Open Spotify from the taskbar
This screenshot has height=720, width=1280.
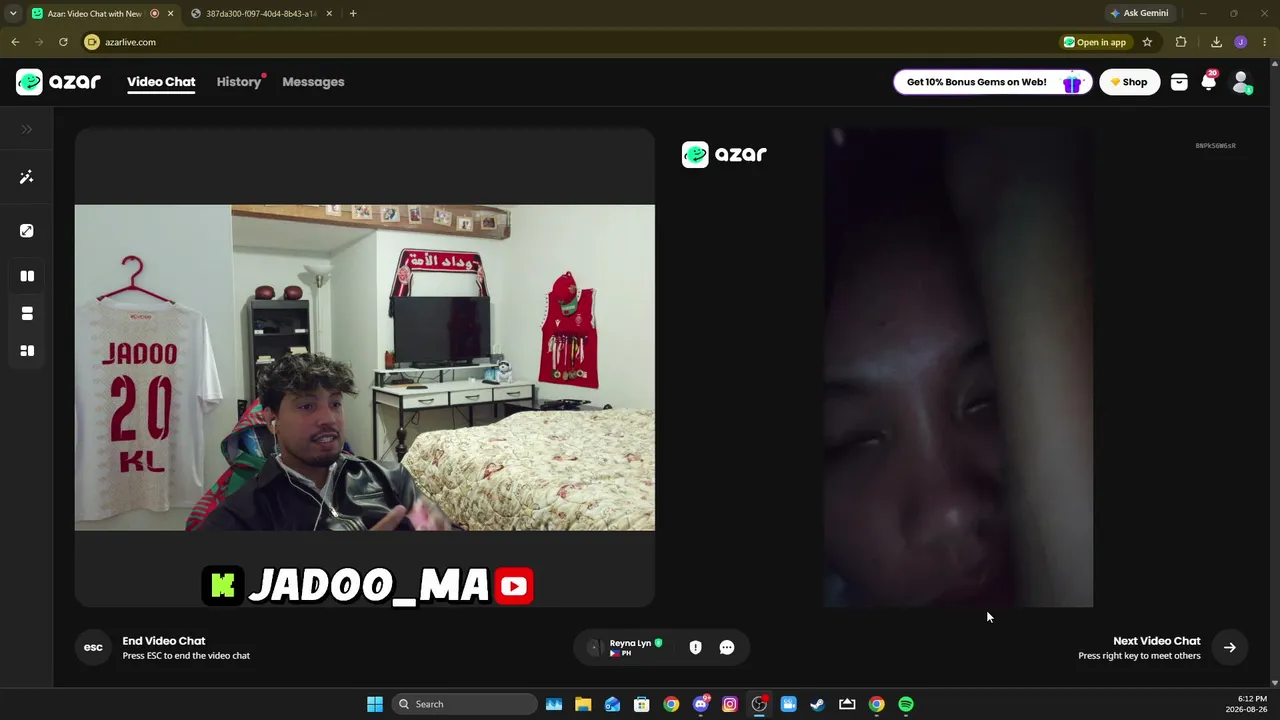(x=906, y=704)
